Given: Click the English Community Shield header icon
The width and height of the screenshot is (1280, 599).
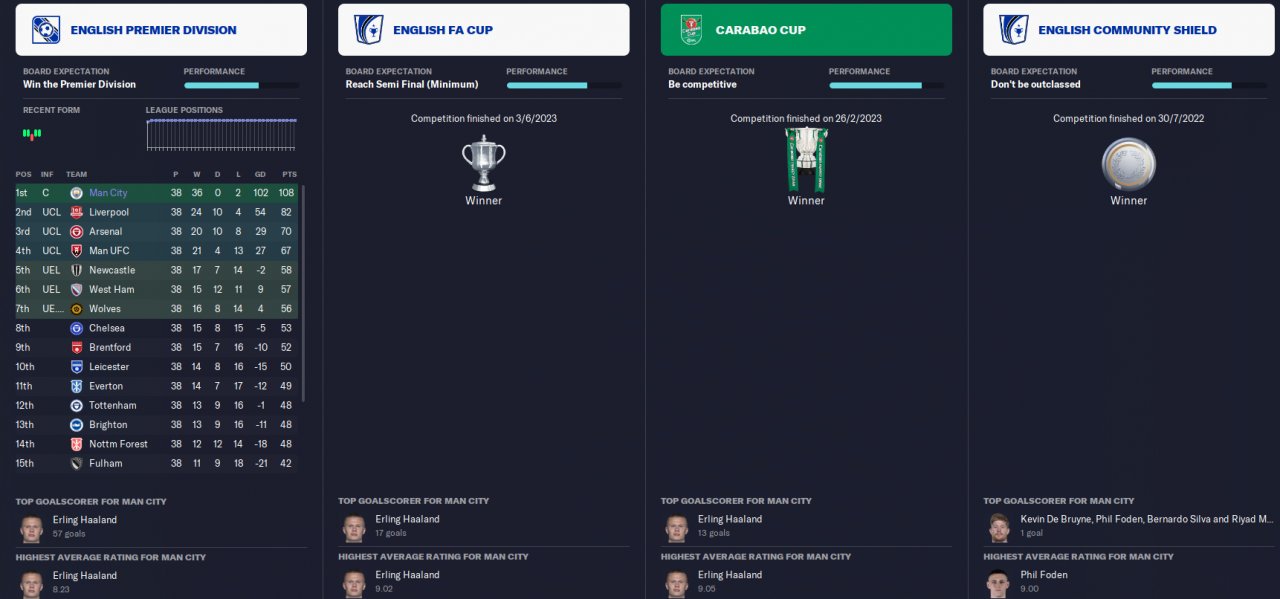Looking at the screenshot, I should (1013, 30).
